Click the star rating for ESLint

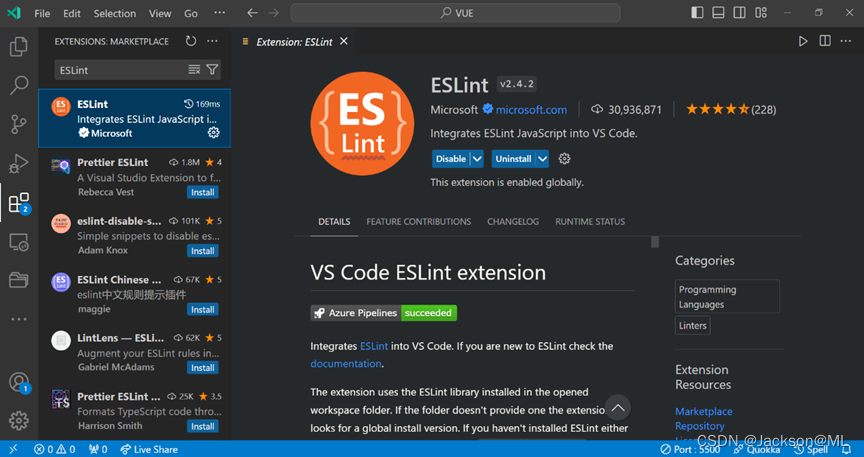731,110
